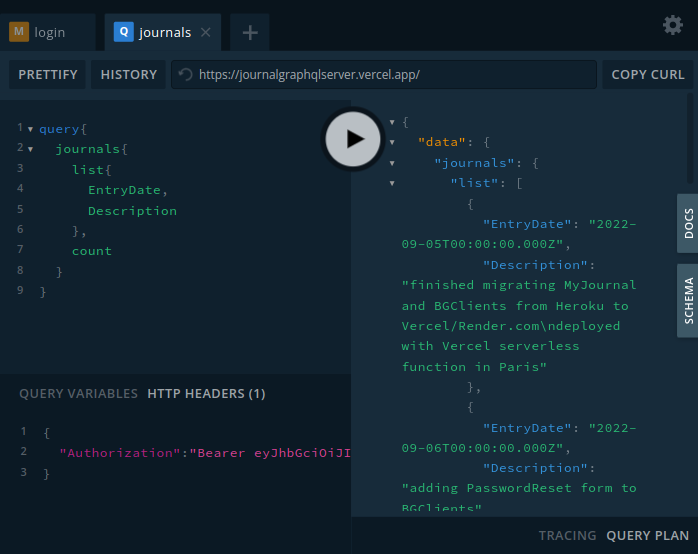This screenshot has height=554, width=698.
Task: Click the COPY CURL button
Action: [x=648, y=74]
